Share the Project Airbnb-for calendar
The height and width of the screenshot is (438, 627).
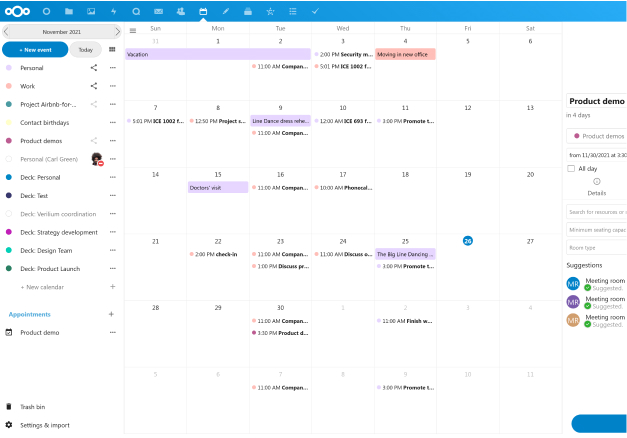[x=94, y=104]
